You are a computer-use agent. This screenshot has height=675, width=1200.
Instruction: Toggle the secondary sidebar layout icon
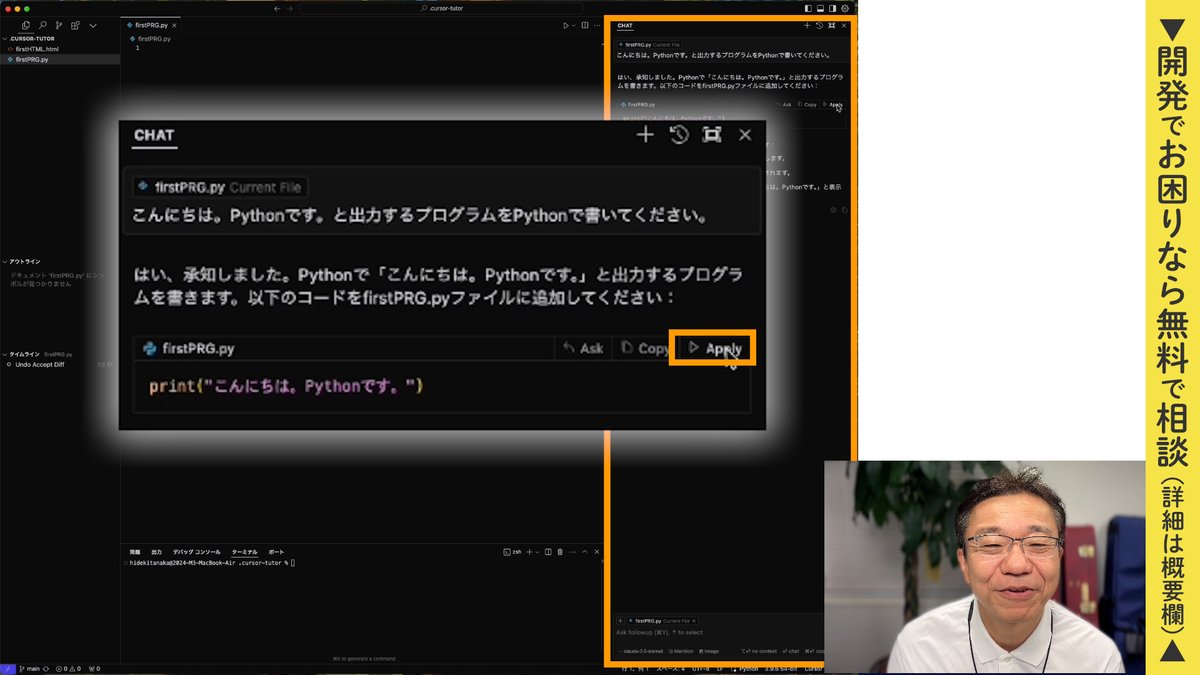point(831,8)
